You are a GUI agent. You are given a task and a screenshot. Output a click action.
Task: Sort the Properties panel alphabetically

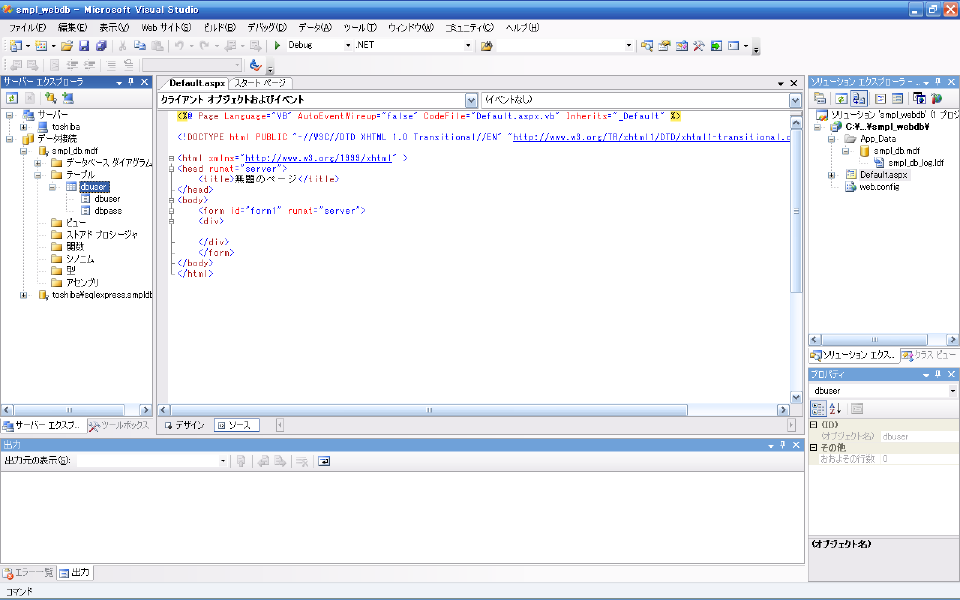pos(835,409)
